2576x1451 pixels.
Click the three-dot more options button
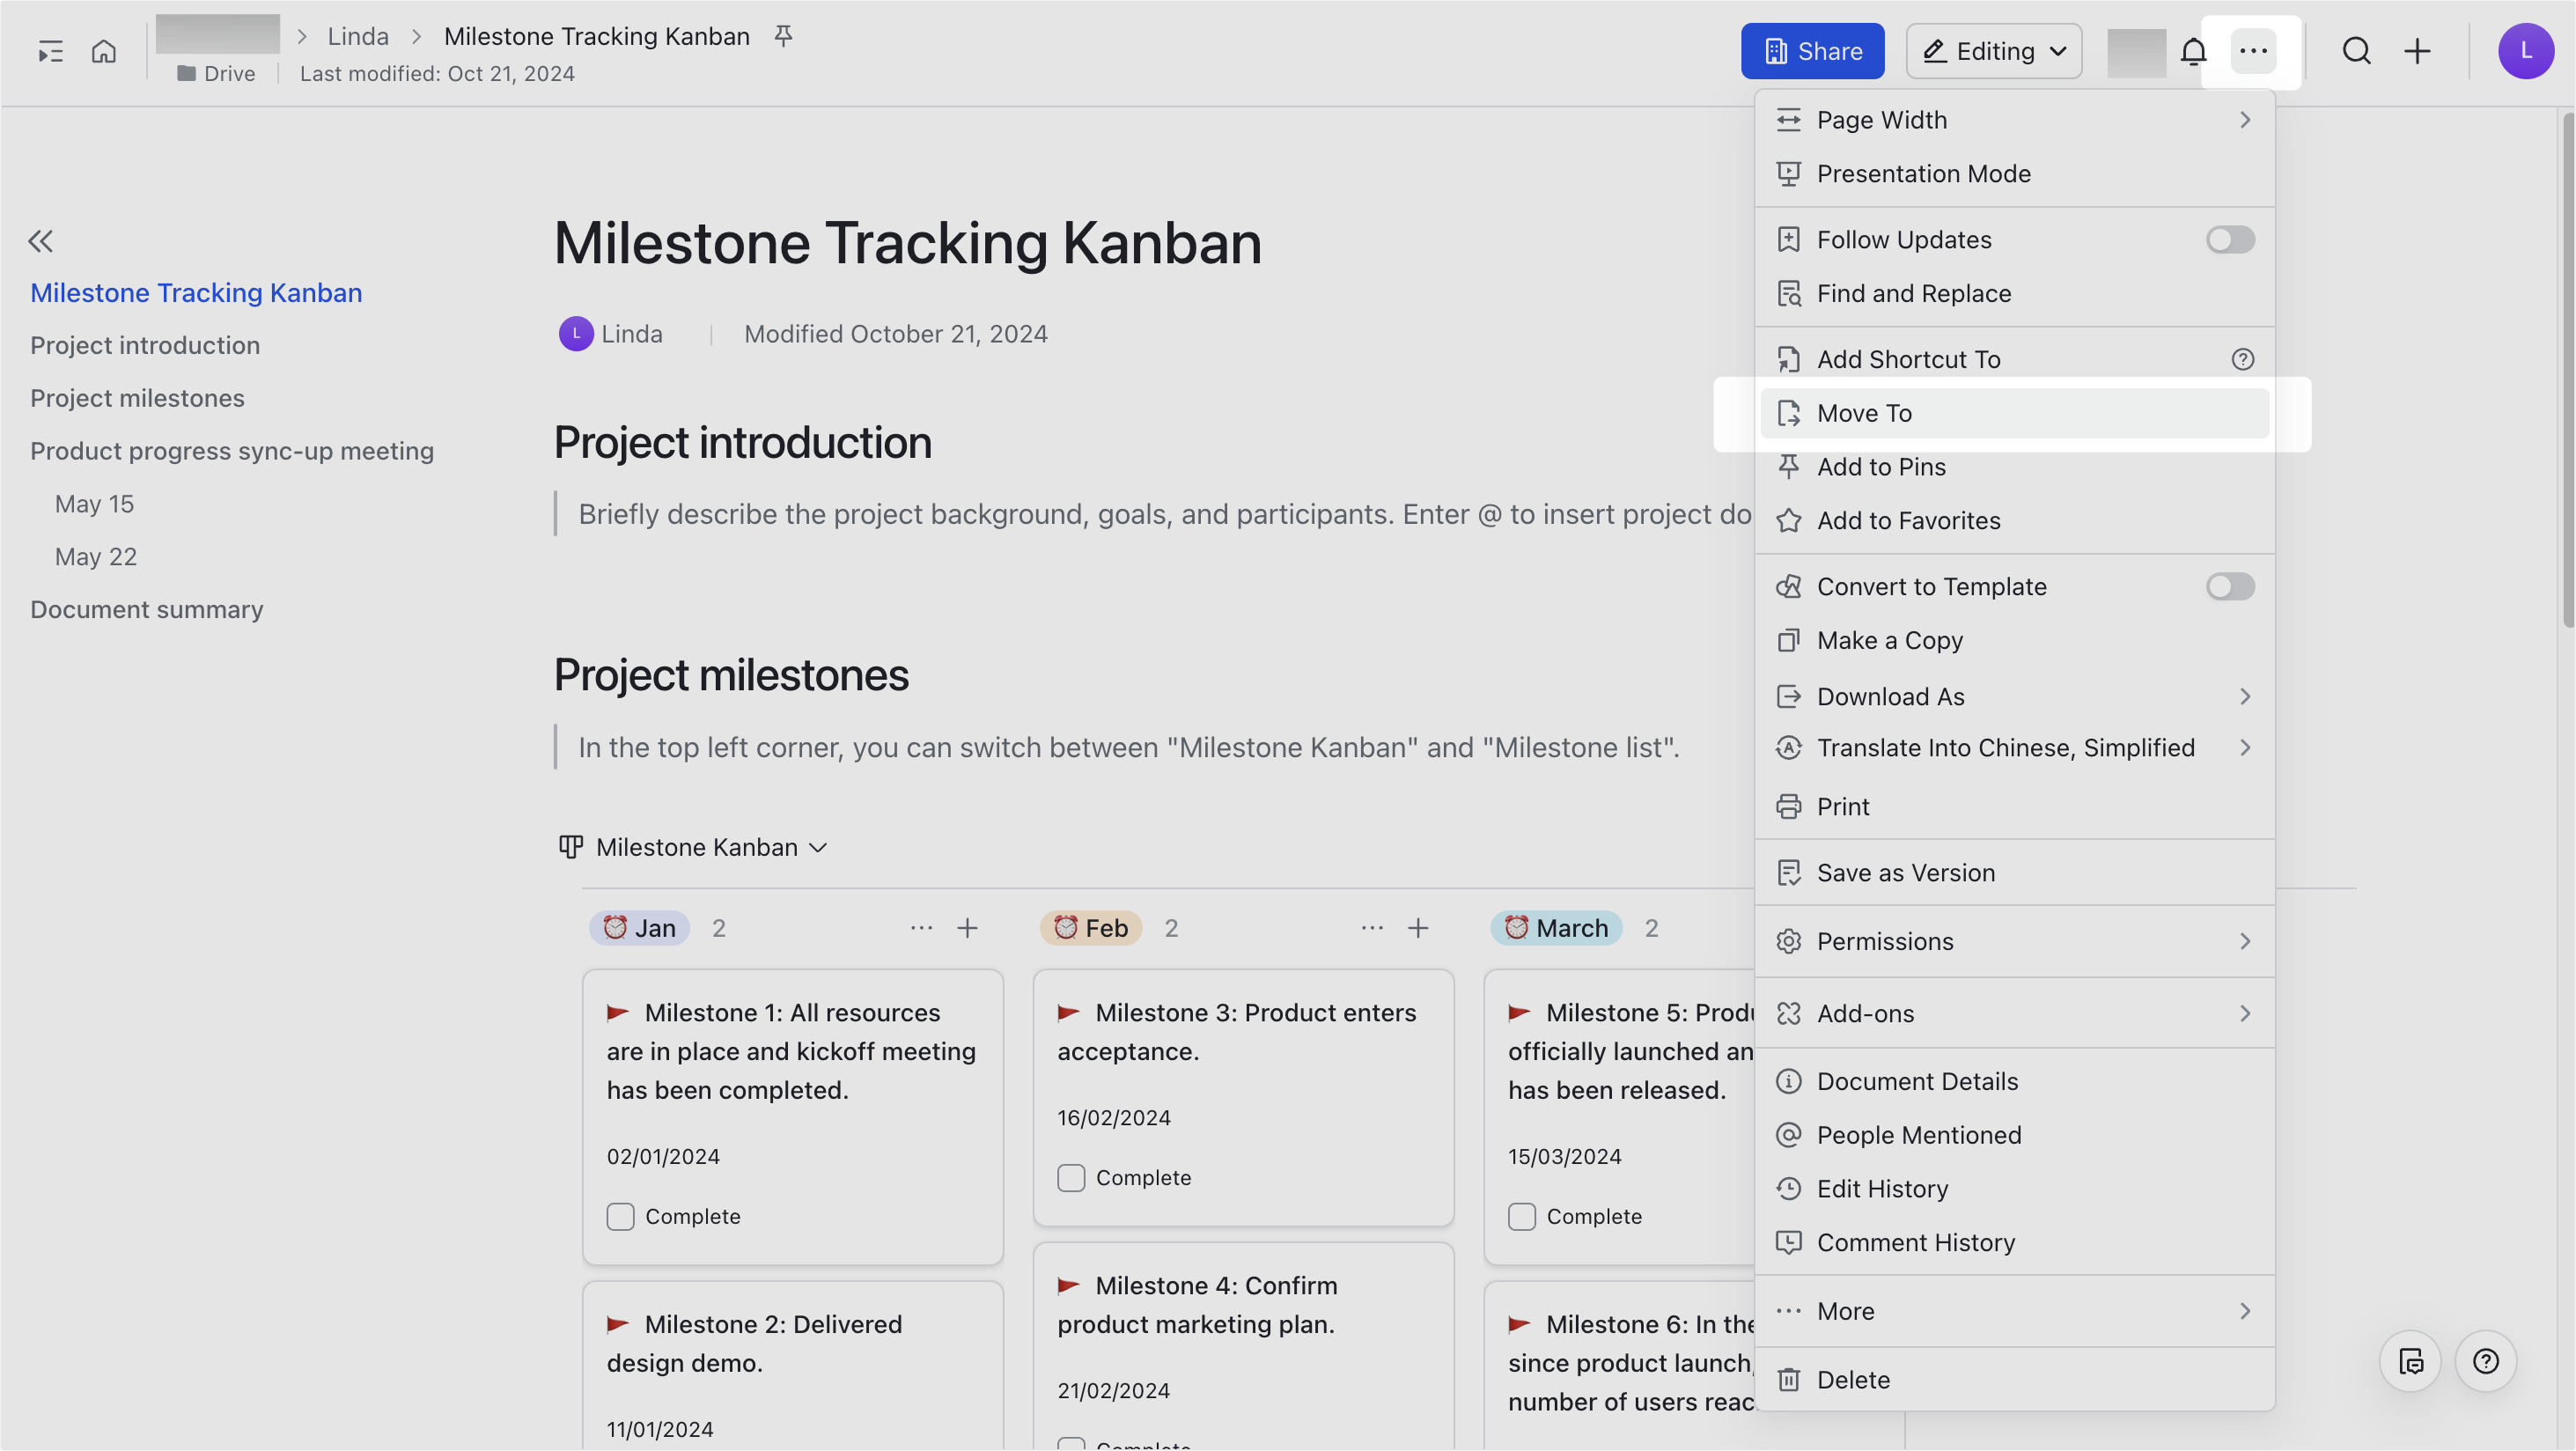coord(2253,51)
